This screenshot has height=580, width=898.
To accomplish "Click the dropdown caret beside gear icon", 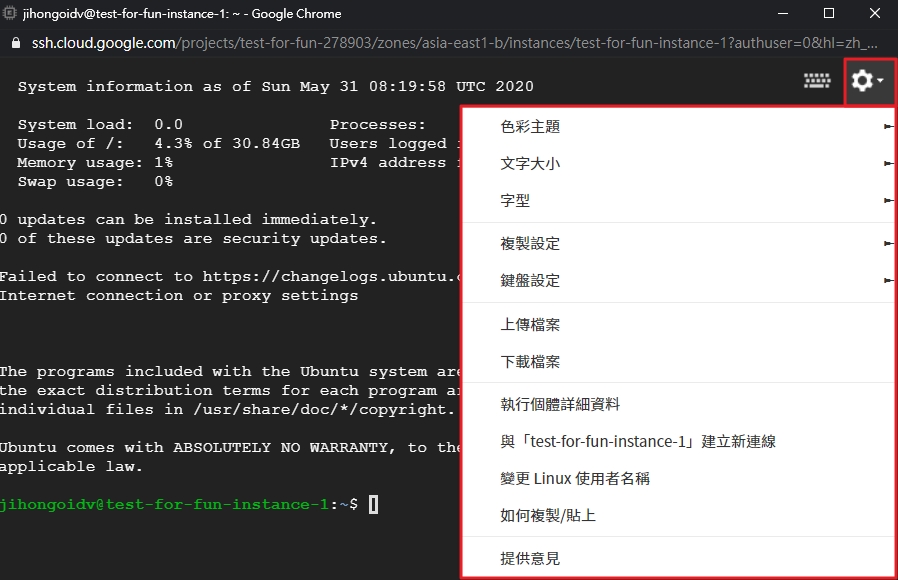I will 880,81.
